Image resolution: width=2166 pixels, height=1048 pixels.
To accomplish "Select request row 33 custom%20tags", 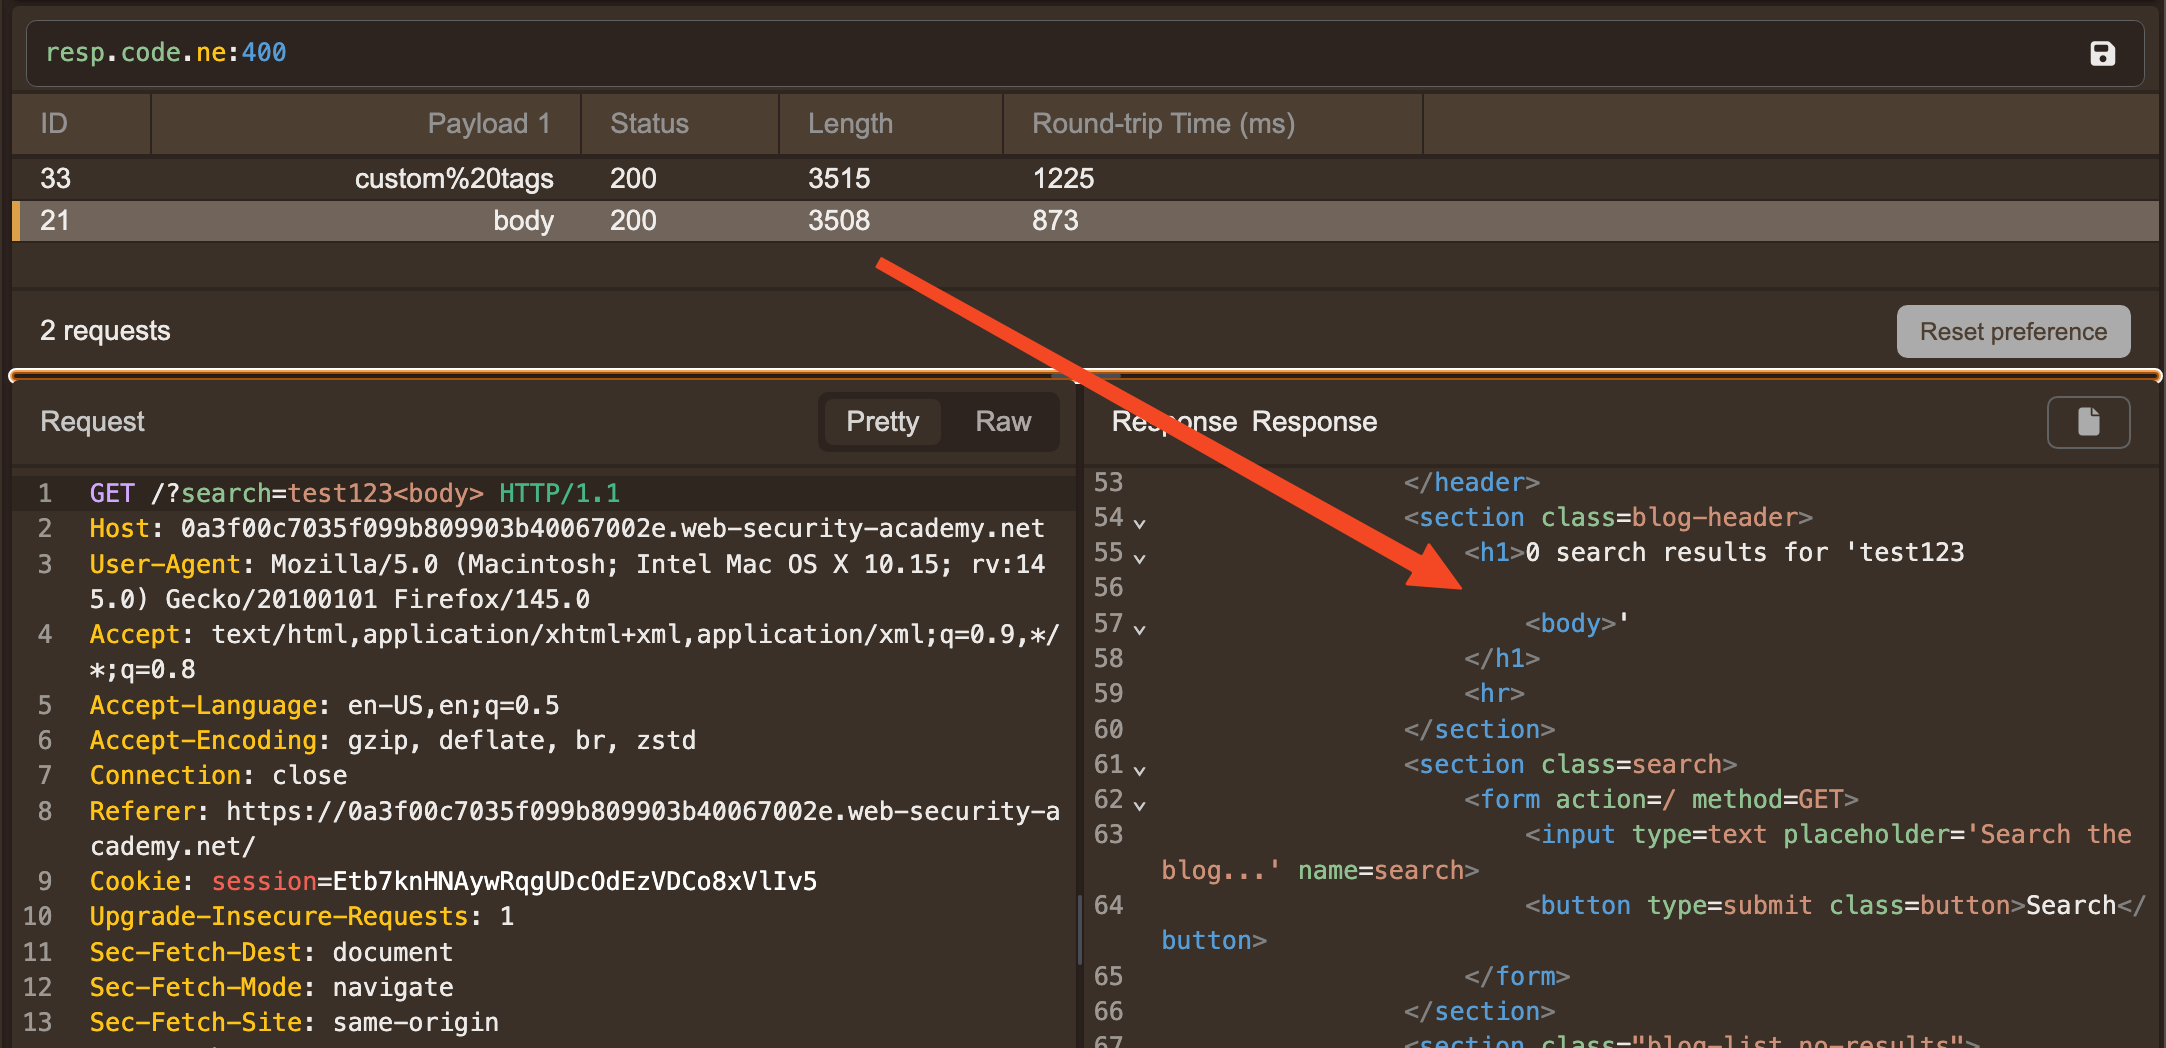I will 454,179.
